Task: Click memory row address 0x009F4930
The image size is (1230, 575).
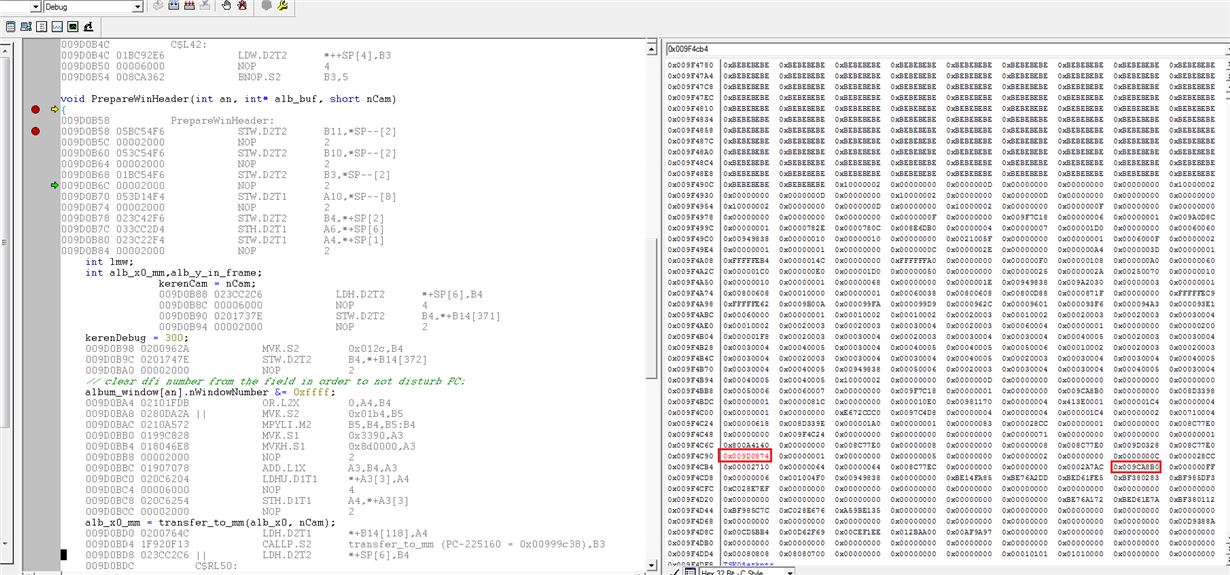Action: point(690,195)
